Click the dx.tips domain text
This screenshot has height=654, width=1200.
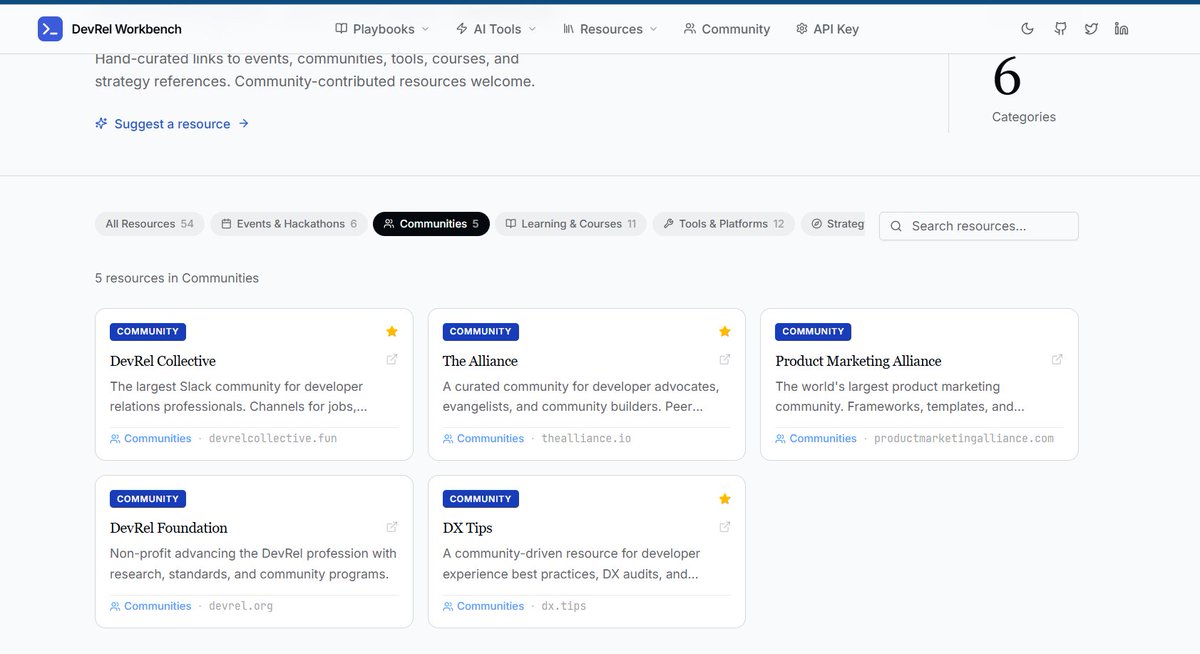(564, 606)
